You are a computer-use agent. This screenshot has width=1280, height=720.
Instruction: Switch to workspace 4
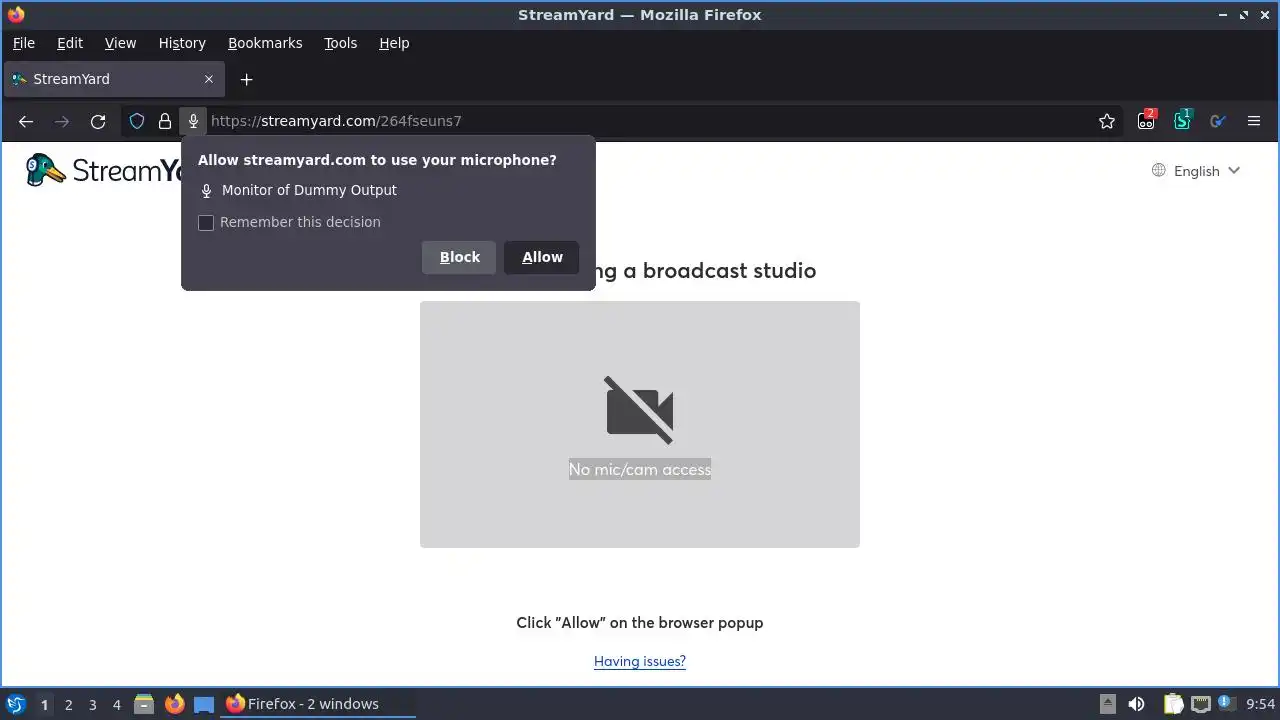tap(116, 705)
